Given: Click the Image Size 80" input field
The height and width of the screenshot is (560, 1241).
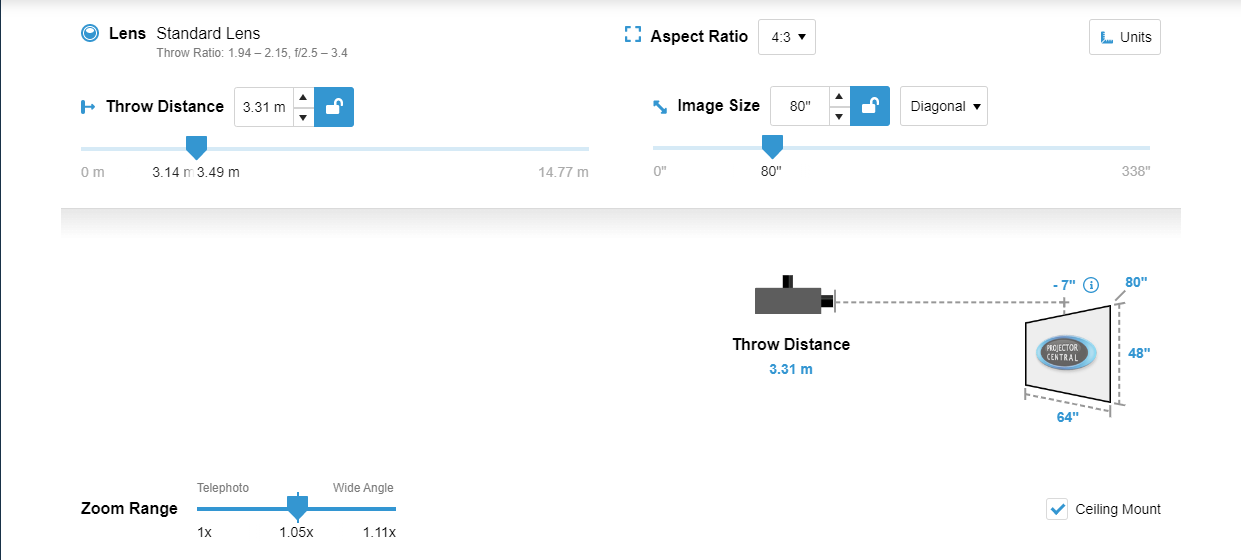Looking at the screenshot, I should click(x=799, y=106).
